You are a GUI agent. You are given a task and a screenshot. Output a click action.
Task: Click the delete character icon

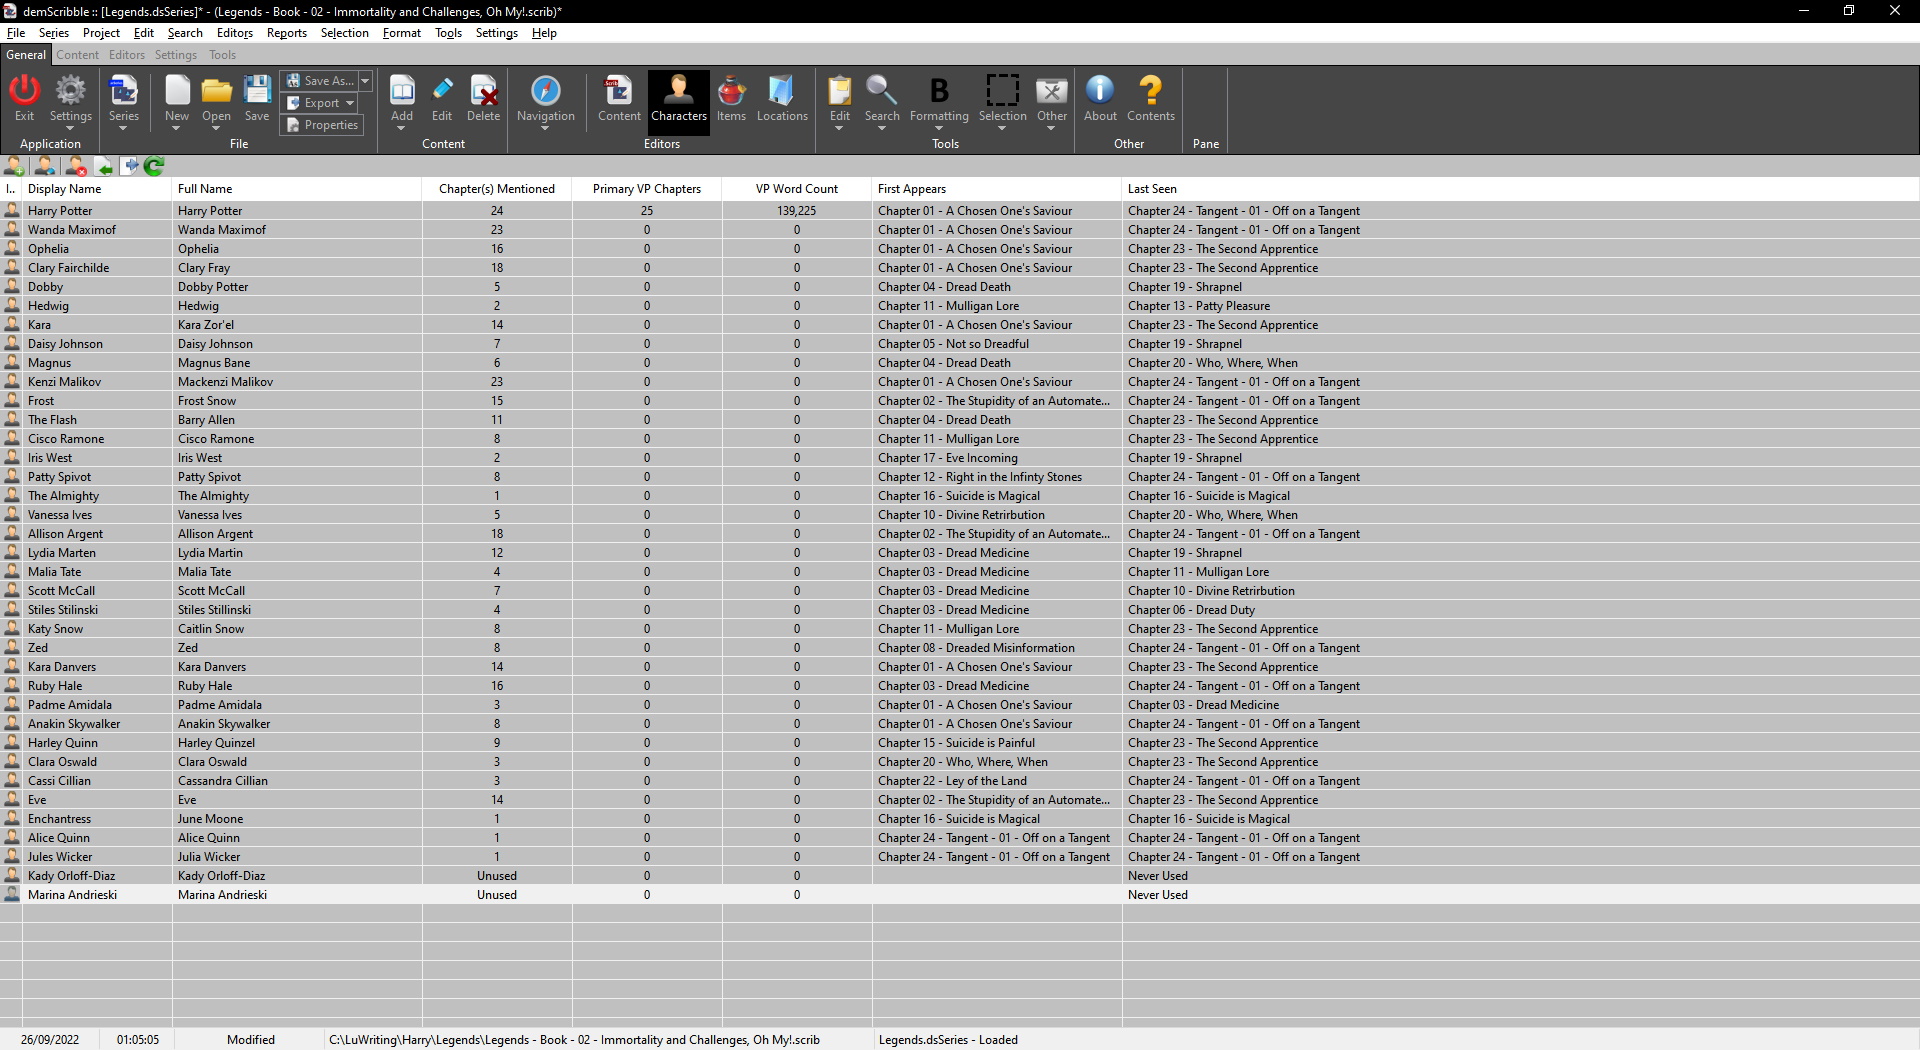tap(76, 166)
